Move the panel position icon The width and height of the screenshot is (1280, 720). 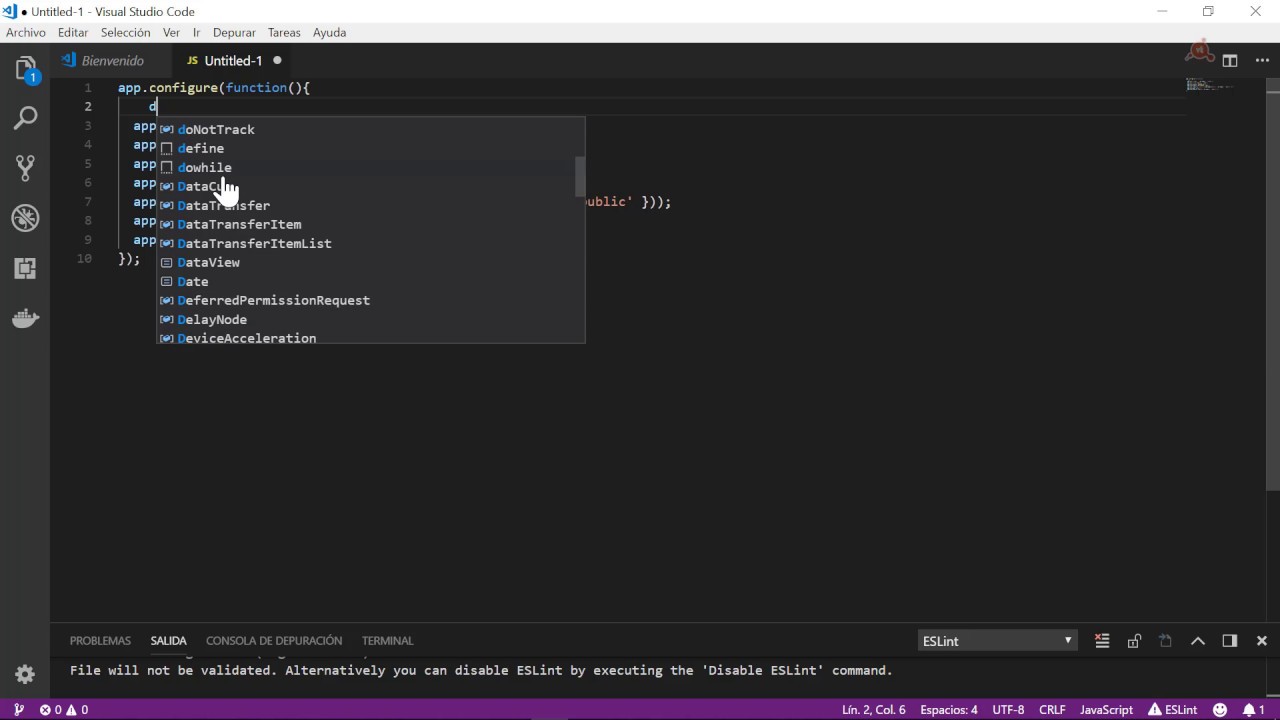click(x=1230, y=641)
